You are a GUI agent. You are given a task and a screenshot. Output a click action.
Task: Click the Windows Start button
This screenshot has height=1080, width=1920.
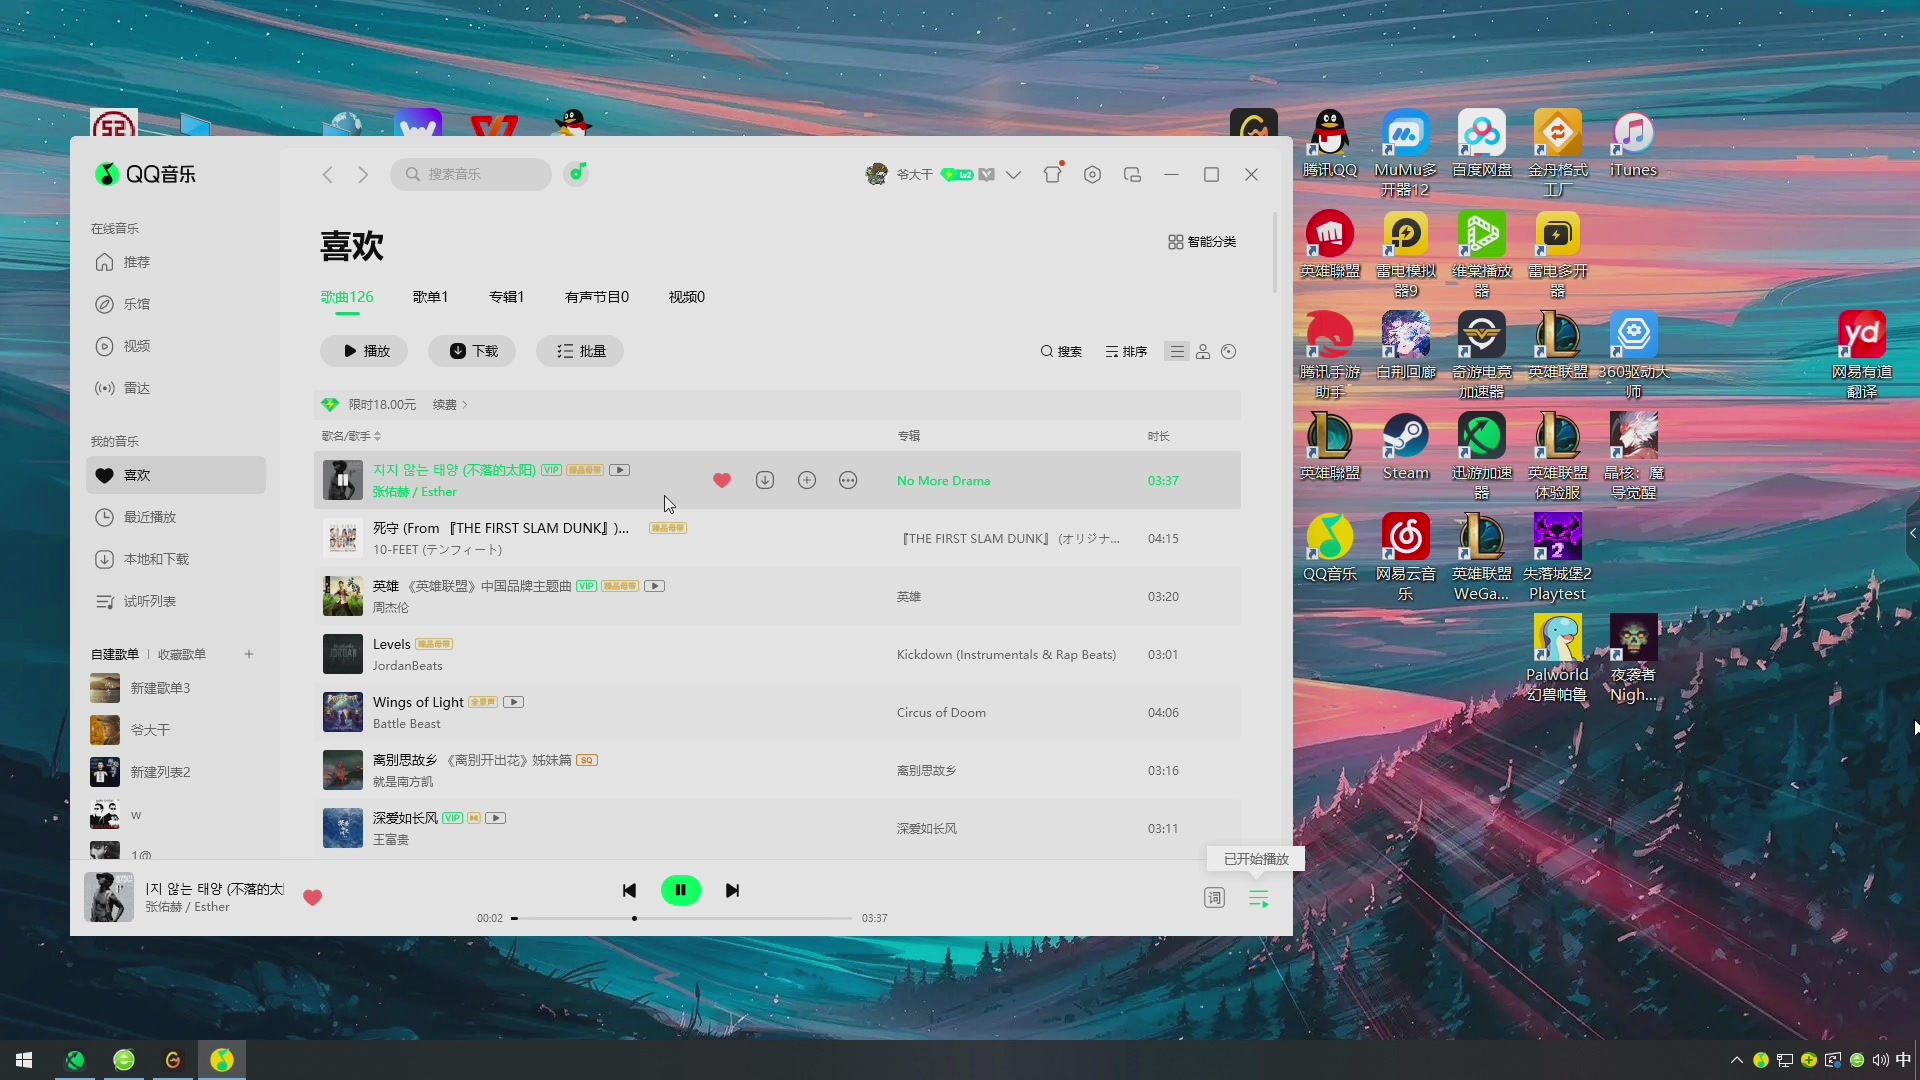tap(24, 1060)
